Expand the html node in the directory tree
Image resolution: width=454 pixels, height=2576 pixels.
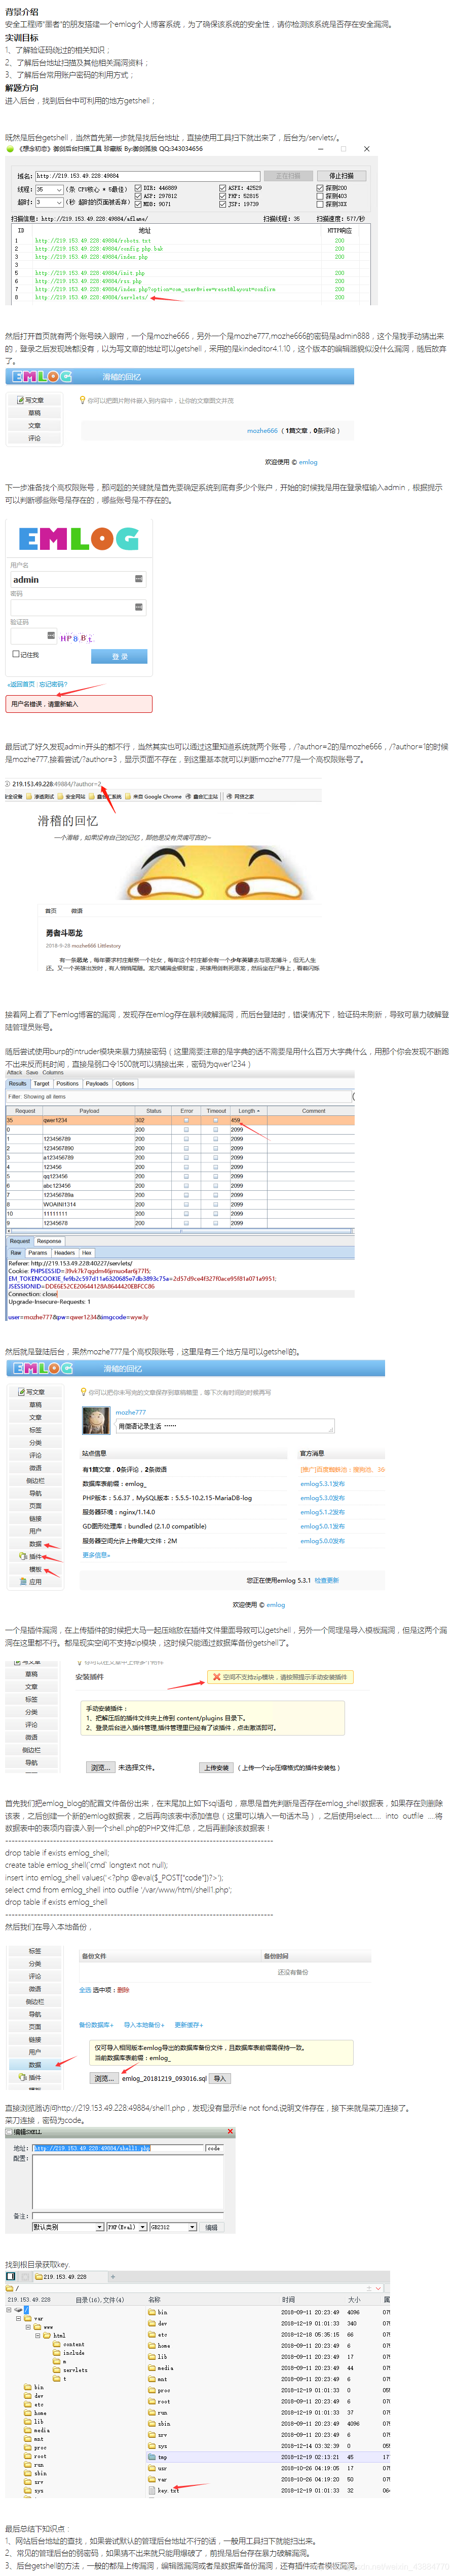[37, 2336]
